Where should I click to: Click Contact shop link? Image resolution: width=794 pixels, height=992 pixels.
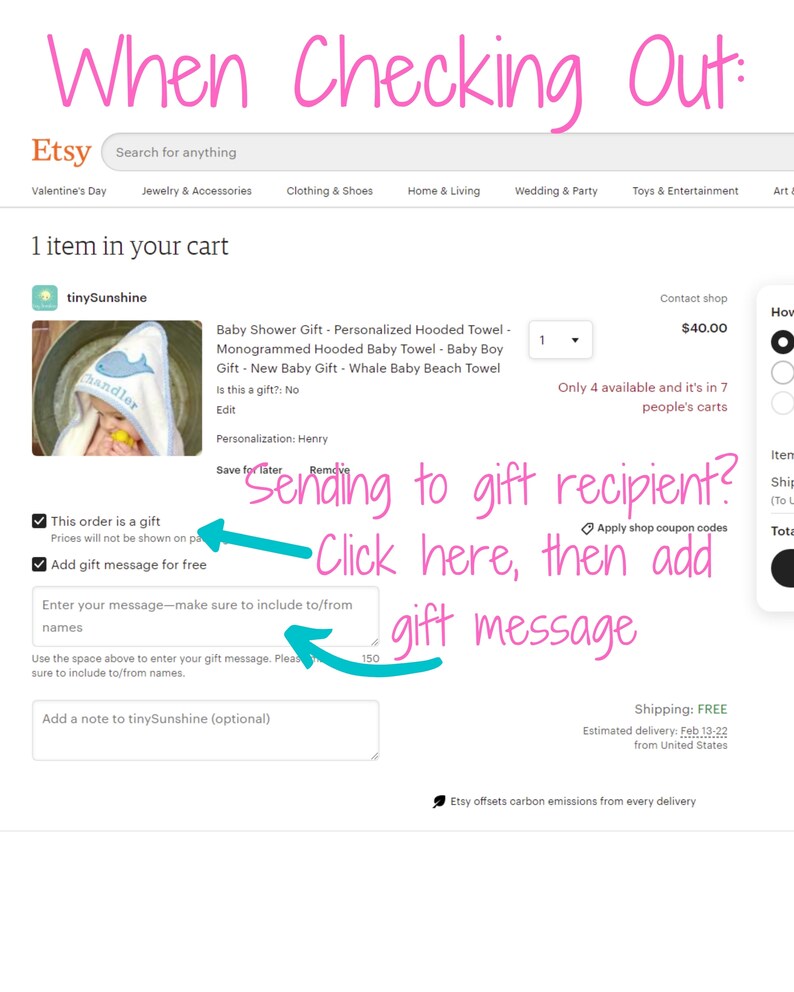[693, 299]
